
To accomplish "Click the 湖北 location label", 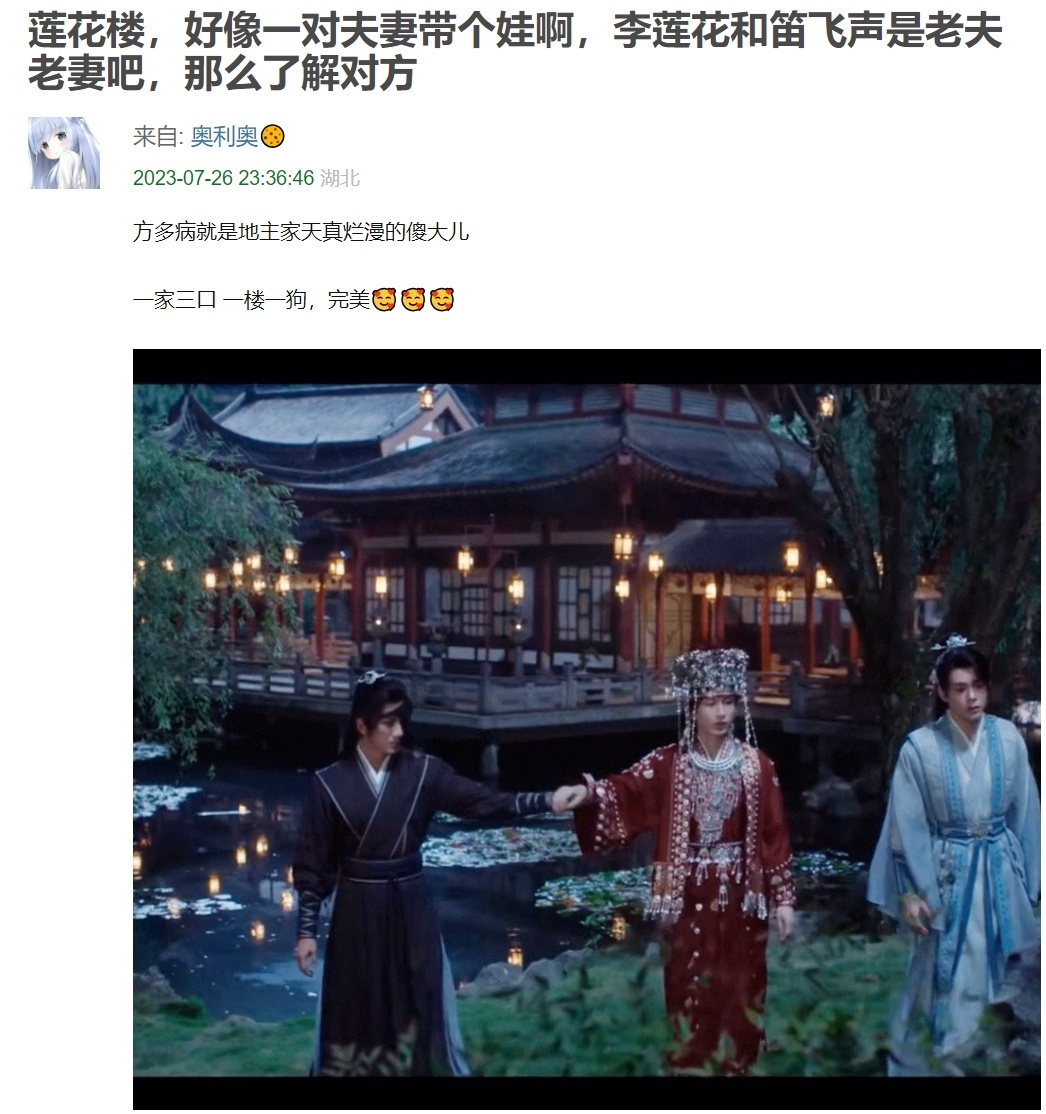I will tap(340, 178).
